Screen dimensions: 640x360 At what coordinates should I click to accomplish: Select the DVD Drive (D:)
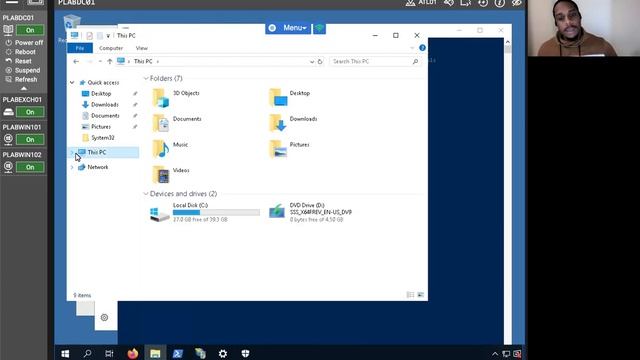310,212
